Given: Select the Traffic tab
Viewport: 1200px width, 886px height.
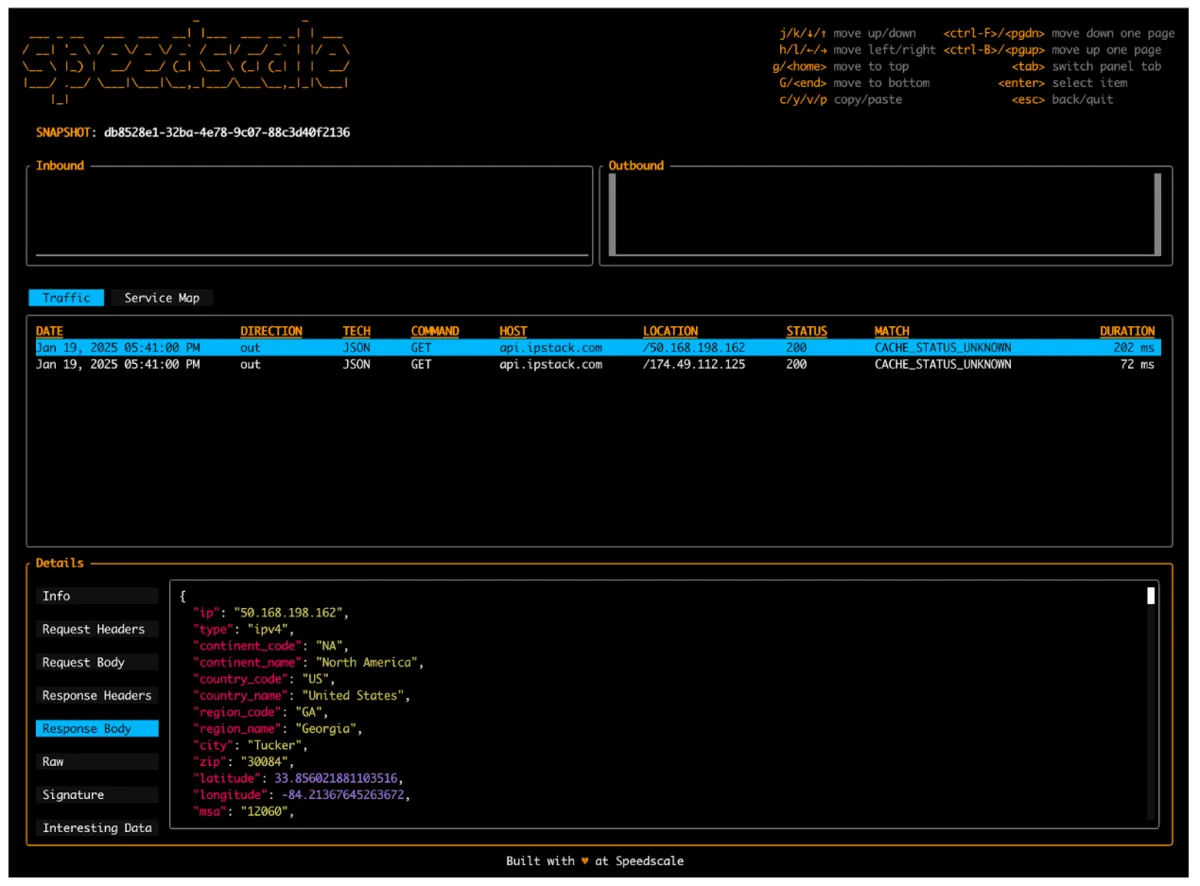Looking at the screenshot, I should (x=65, y=297).
